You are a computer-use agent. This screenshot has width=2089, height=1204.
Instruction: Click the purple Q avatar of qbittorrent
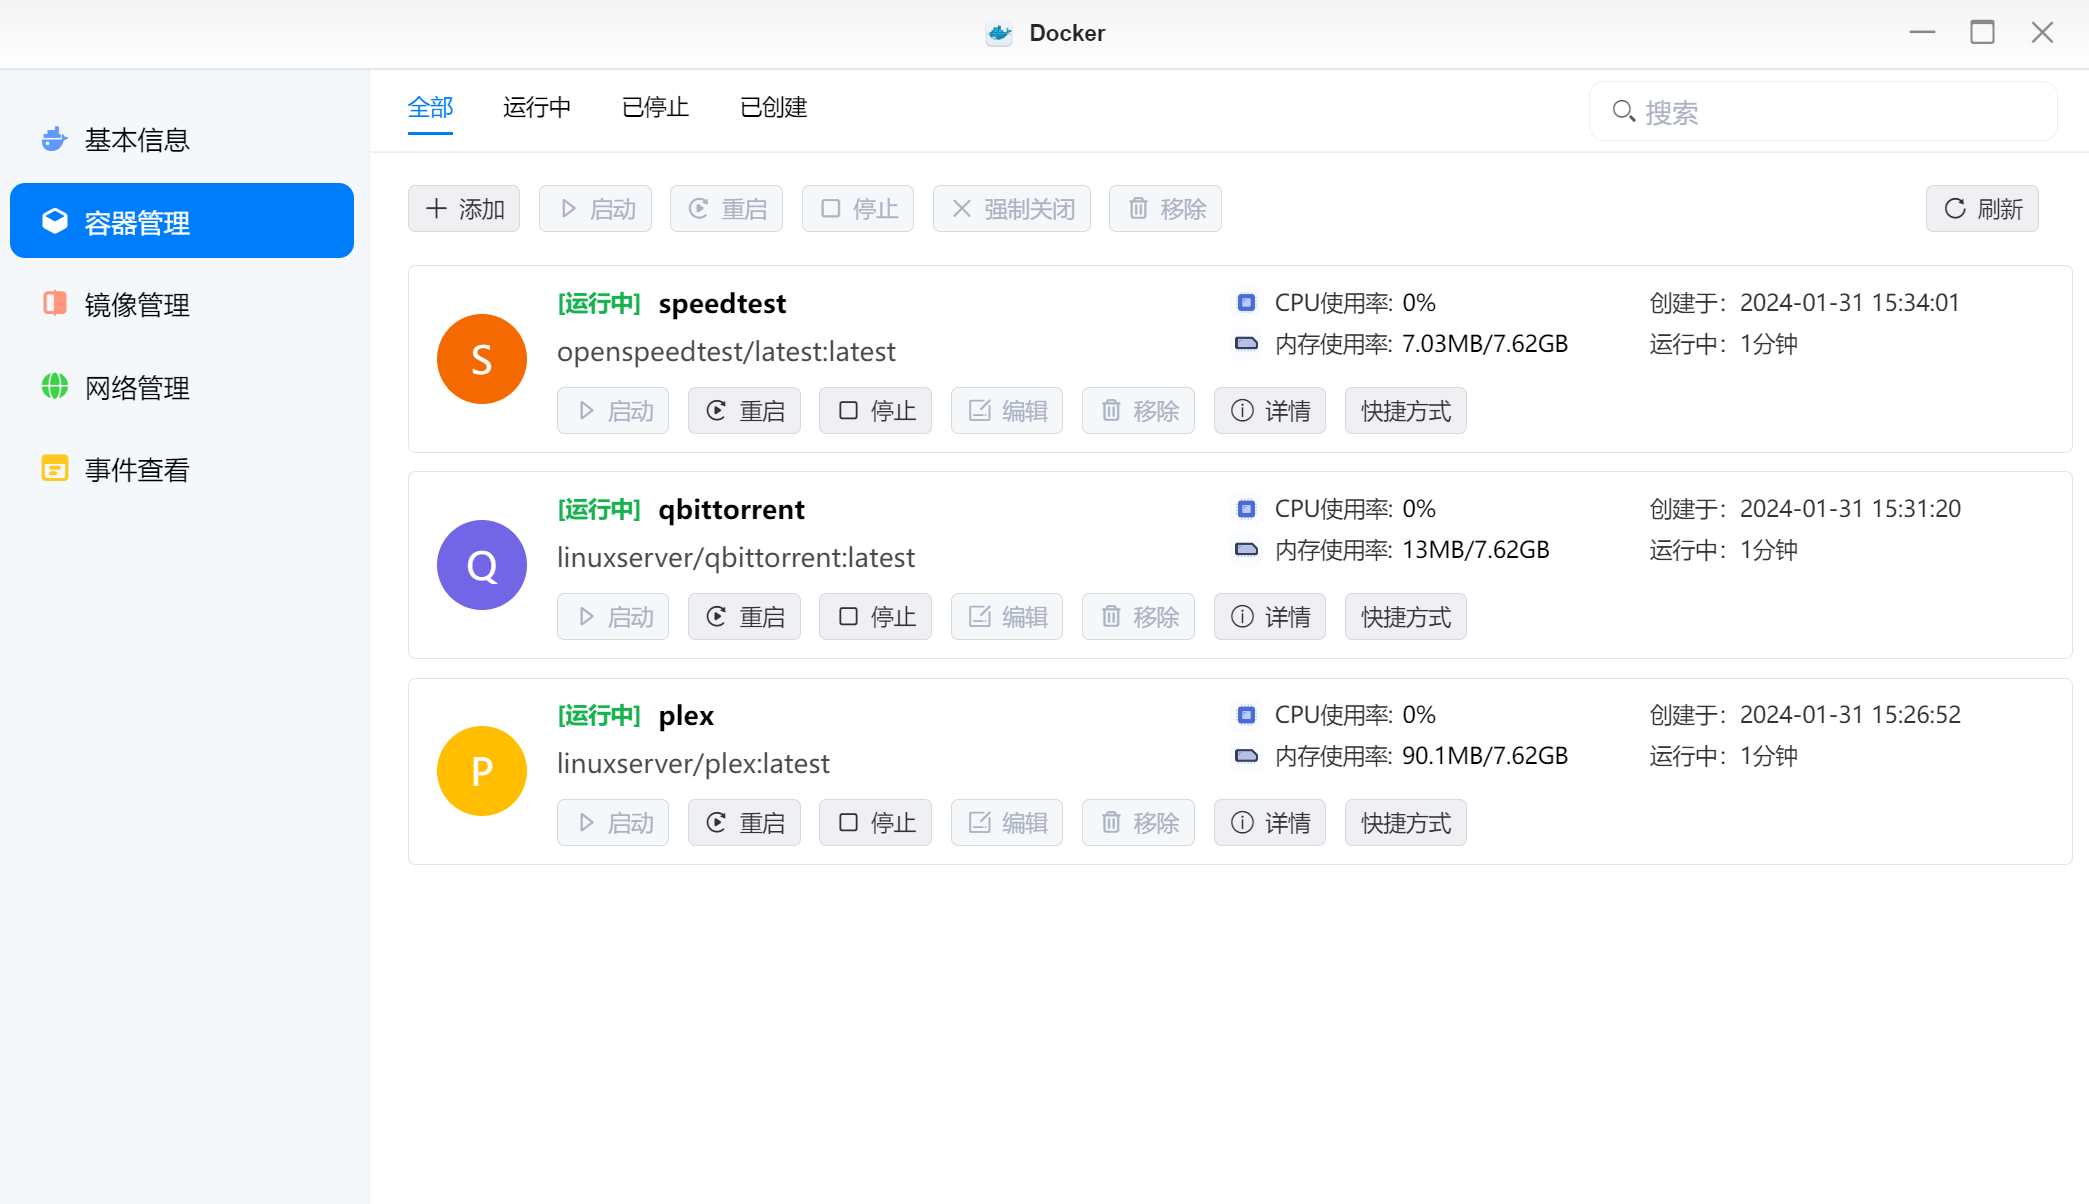pos(482,565)
